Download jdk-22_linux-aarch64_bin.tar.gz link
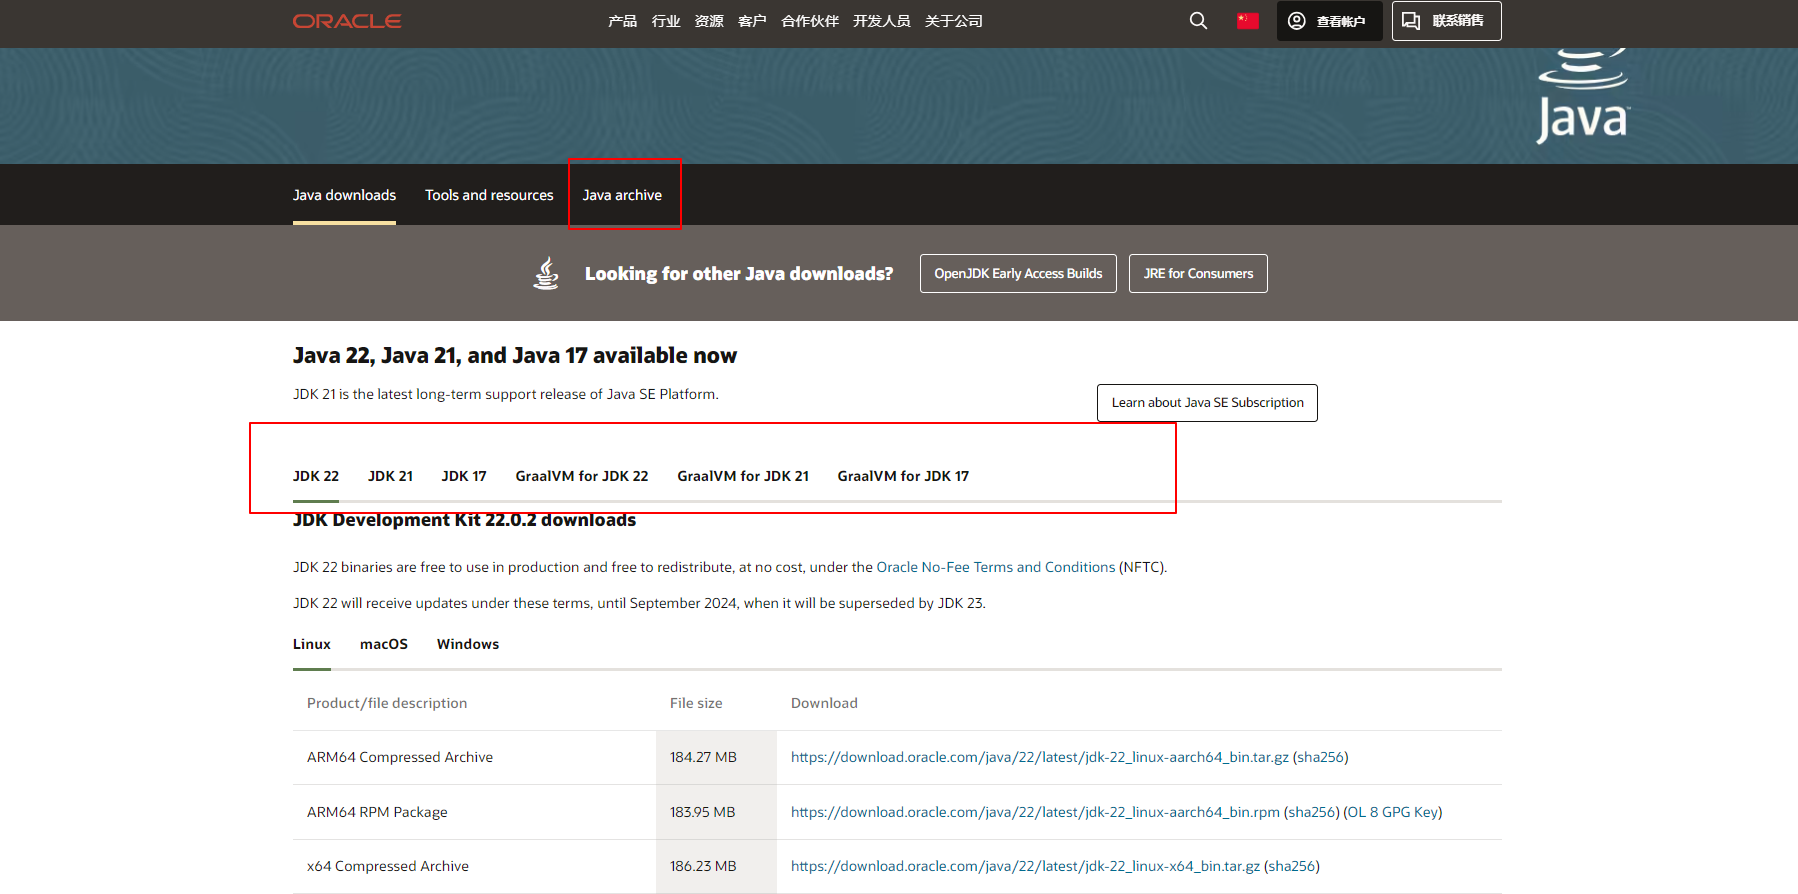Screen dimensions: 1798x894 (x=1040, y=757)
